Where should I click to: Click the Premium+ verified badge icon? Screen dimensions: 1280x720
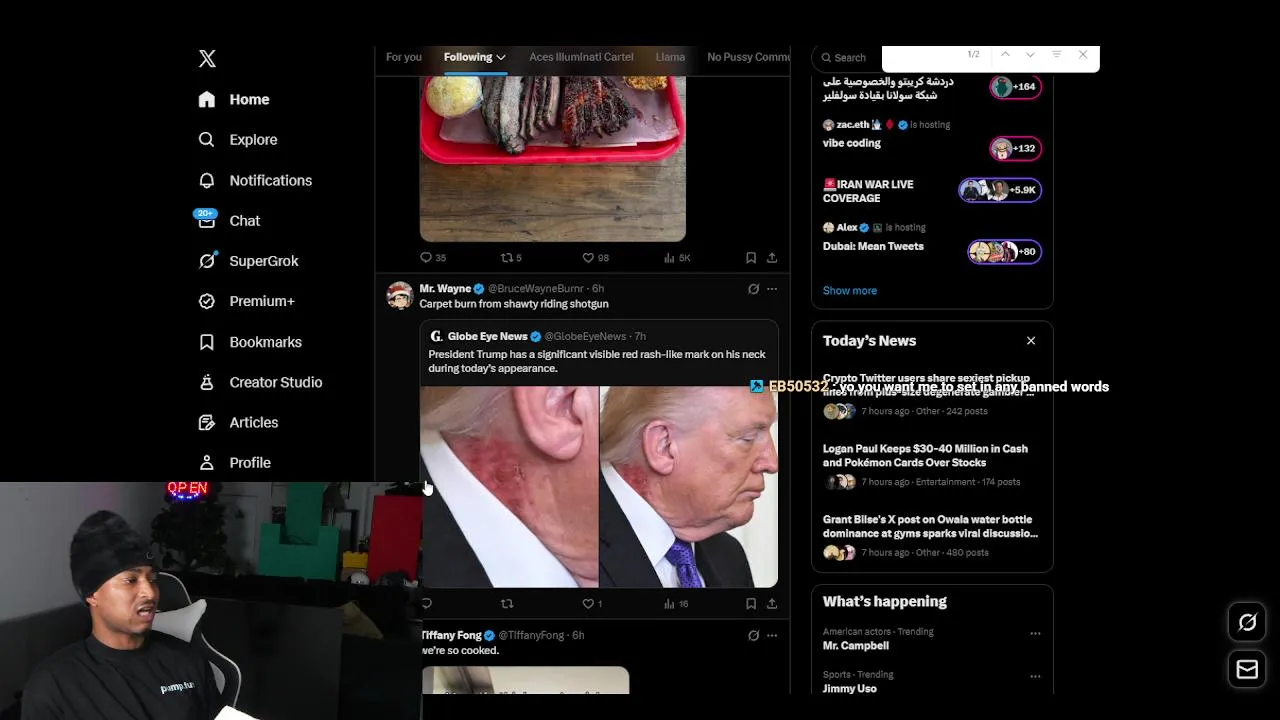[207, 301]
